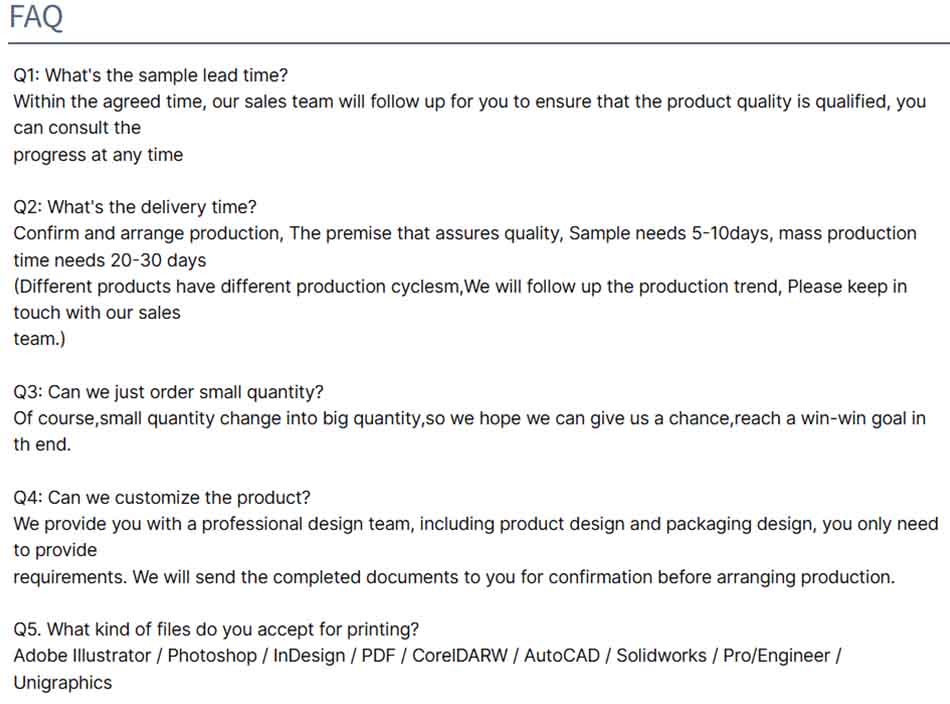Click the line starting "(Different products have"
This screenshot has width=950, height=704.
460,286
